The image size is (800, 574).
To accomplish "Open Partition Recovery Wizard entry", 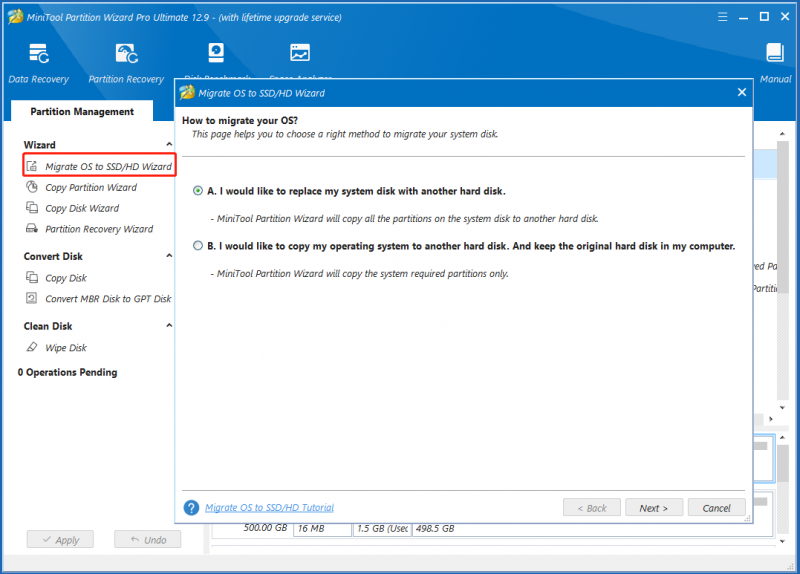I will pyautogui.click(x=99, y=229).
